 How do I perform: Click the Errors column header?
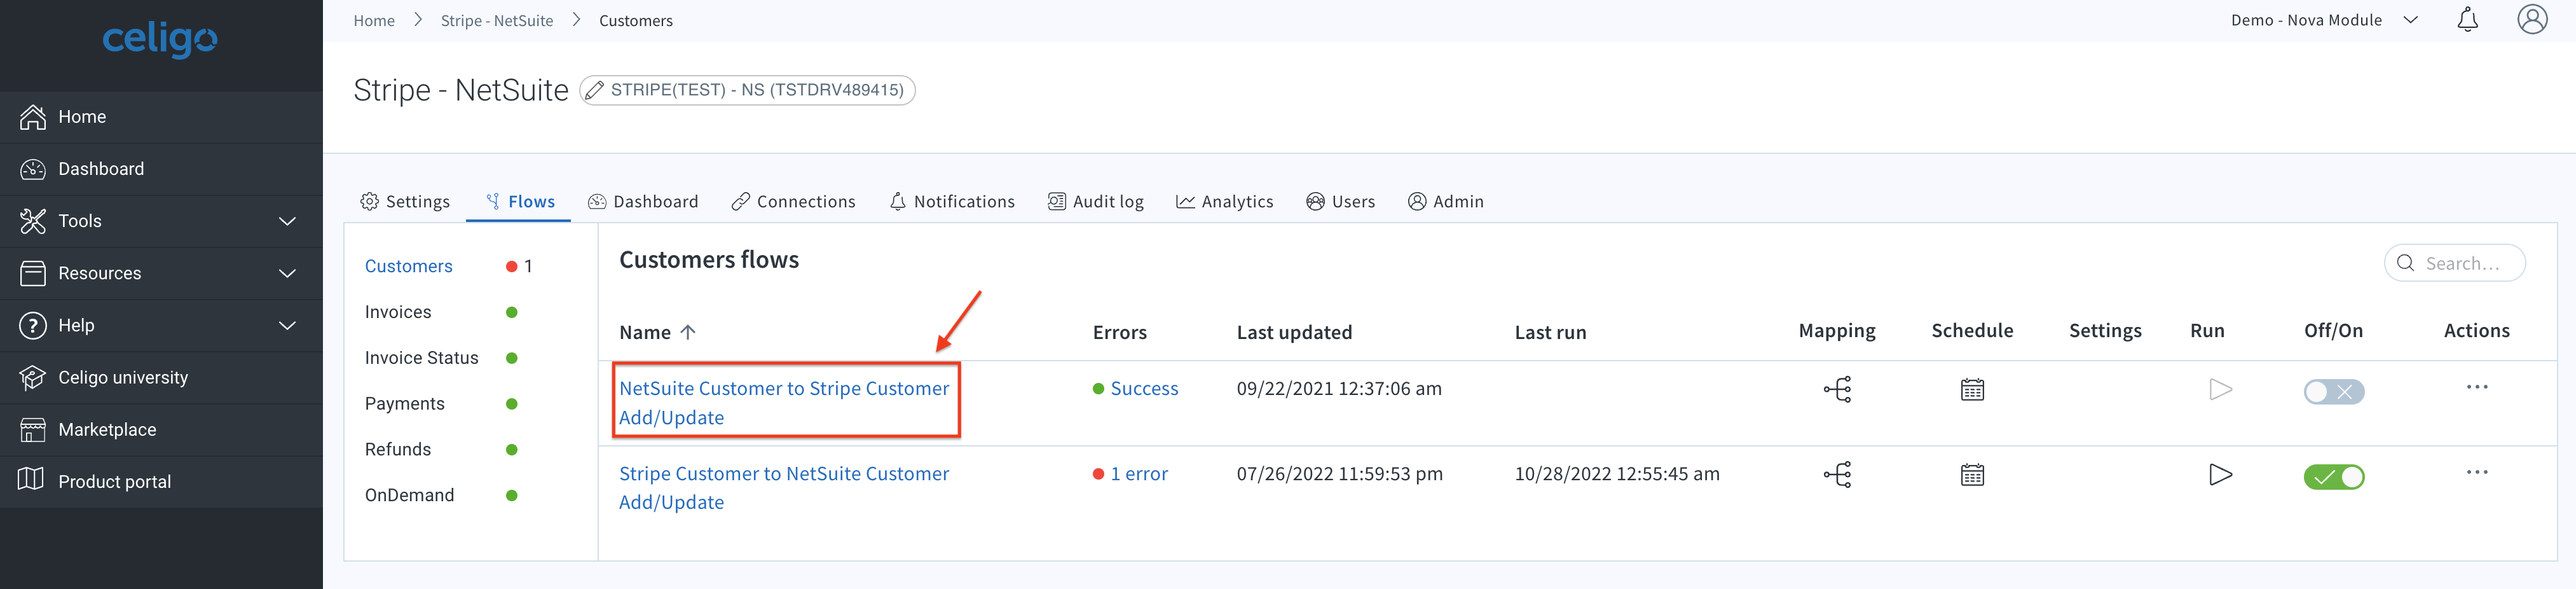tap(1119, 332)
